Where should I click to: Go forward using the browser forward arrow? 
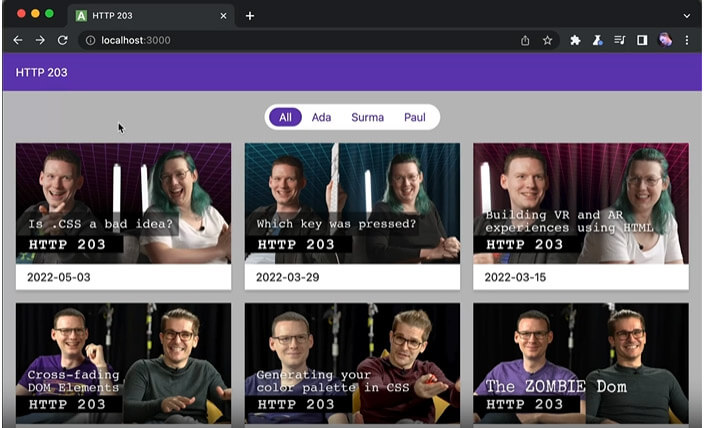[x=40, y=40]
